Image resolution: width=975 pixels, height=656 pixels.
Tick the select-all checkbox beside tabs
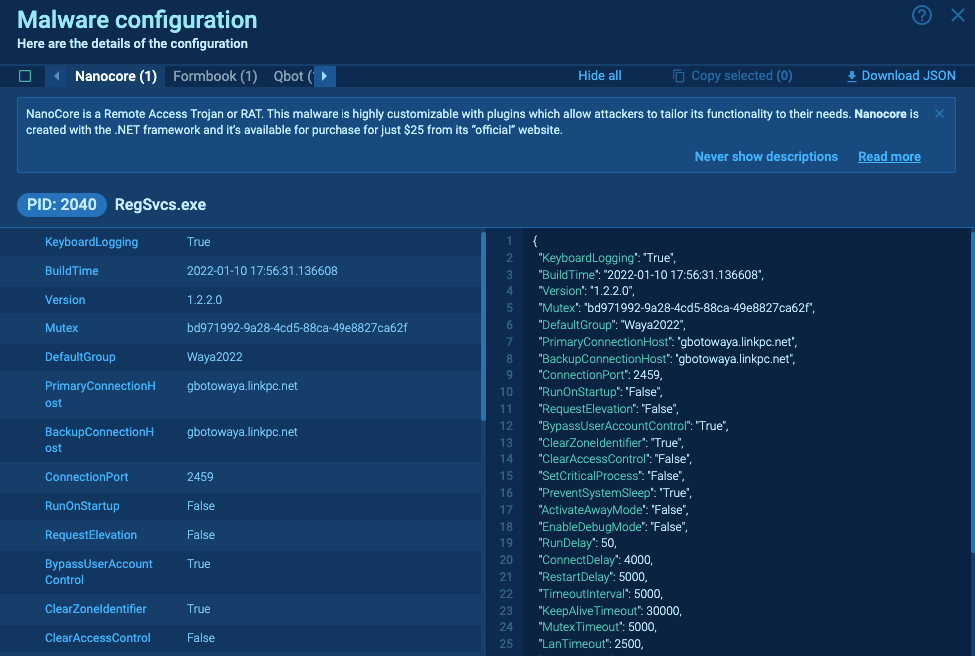[x=25, y=76]
